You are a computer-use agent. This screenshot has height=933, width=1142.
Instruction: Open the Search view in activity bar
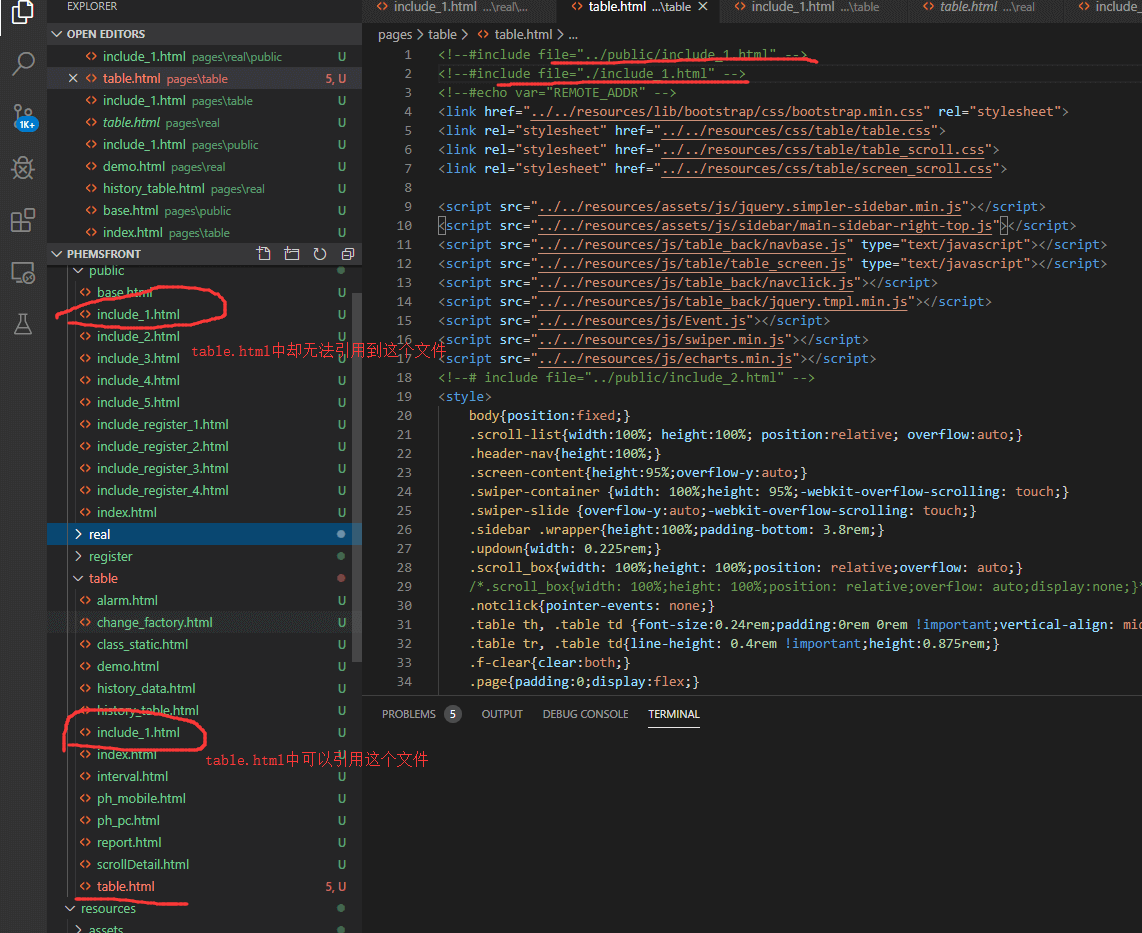point(23,65)
